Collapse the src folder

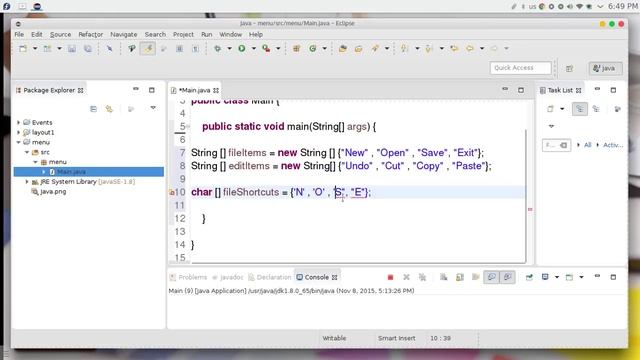pos(27,152)
